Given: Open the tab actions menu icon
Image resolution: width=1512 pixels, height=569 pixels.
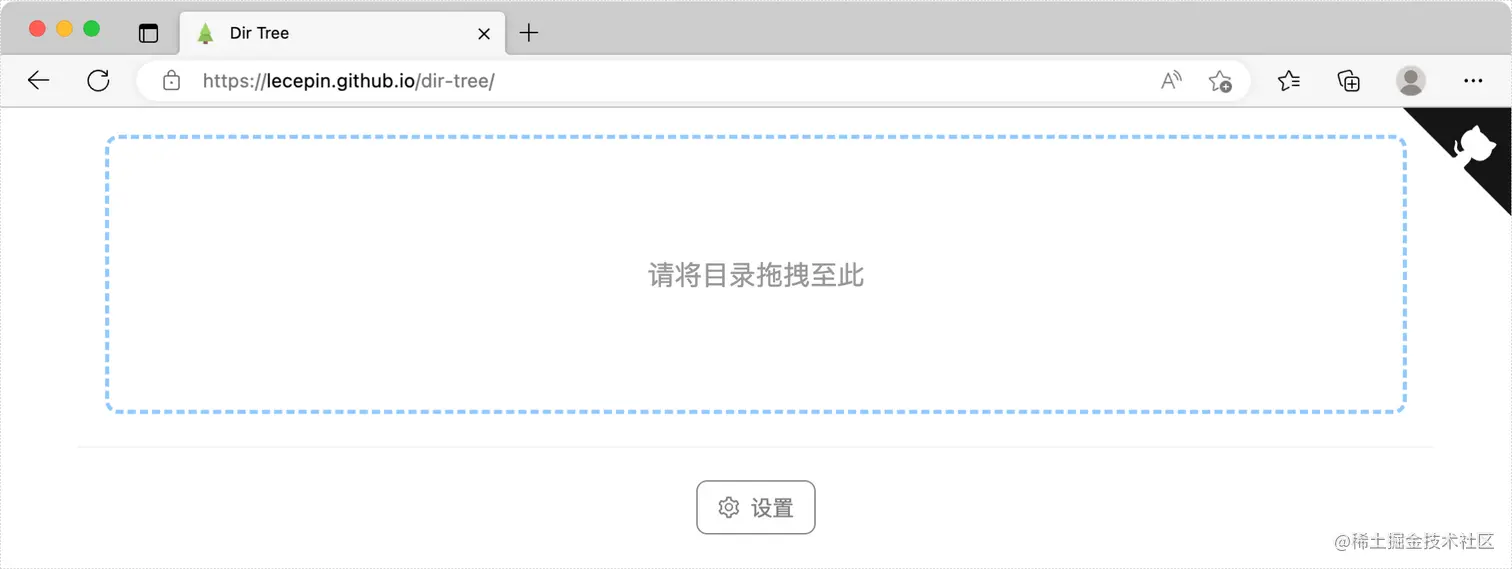Looking at the screenshot, I should [x=148, y=33].
